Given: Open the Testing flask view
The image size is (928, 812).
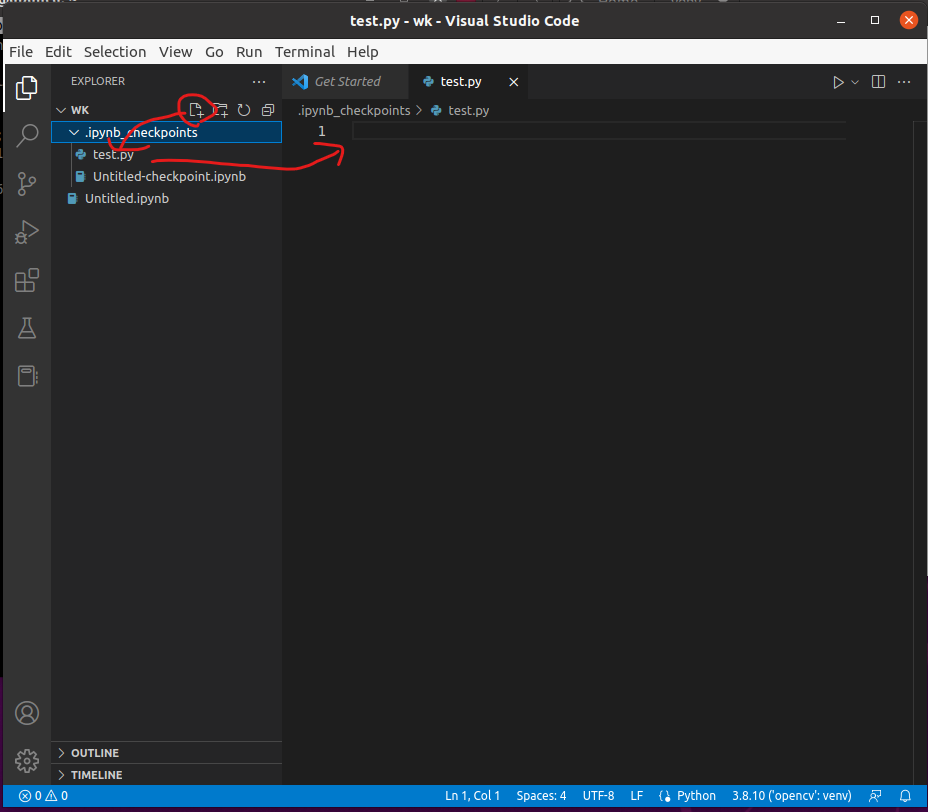Looking at the screenshot, I should pyautogui.click(x=27, y=328).
